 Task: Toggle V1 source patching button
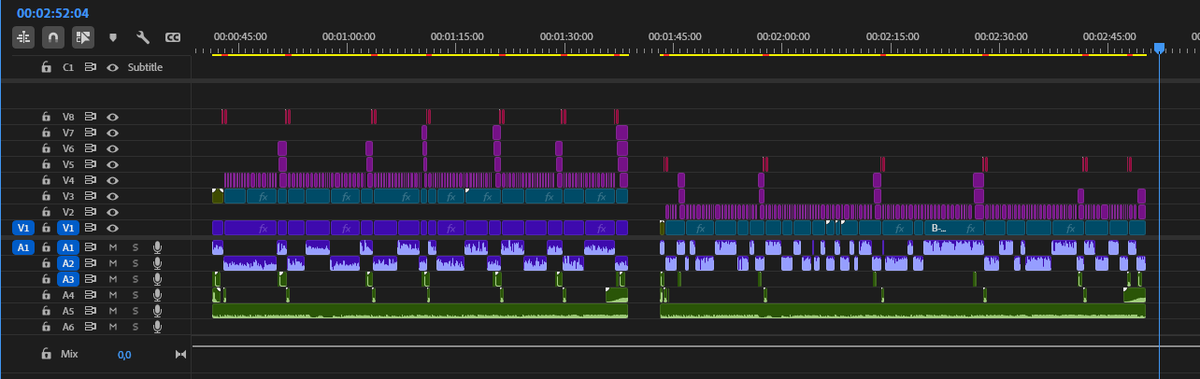click(x=23, y=228)
